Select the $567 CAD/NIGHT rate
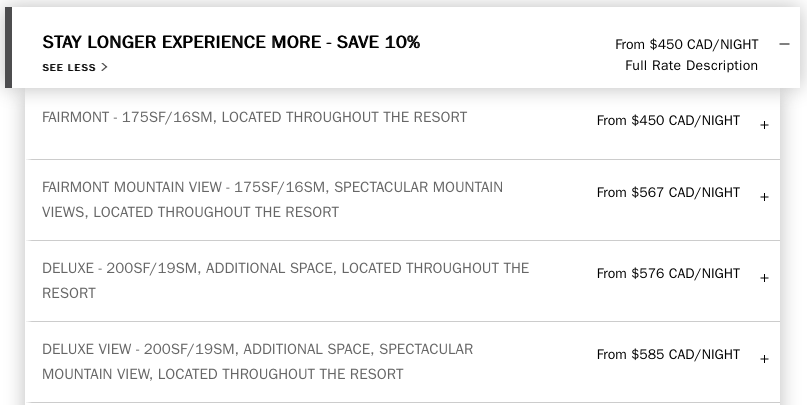Viewport: 807px width, 405px height. click(x=668, y=193)
